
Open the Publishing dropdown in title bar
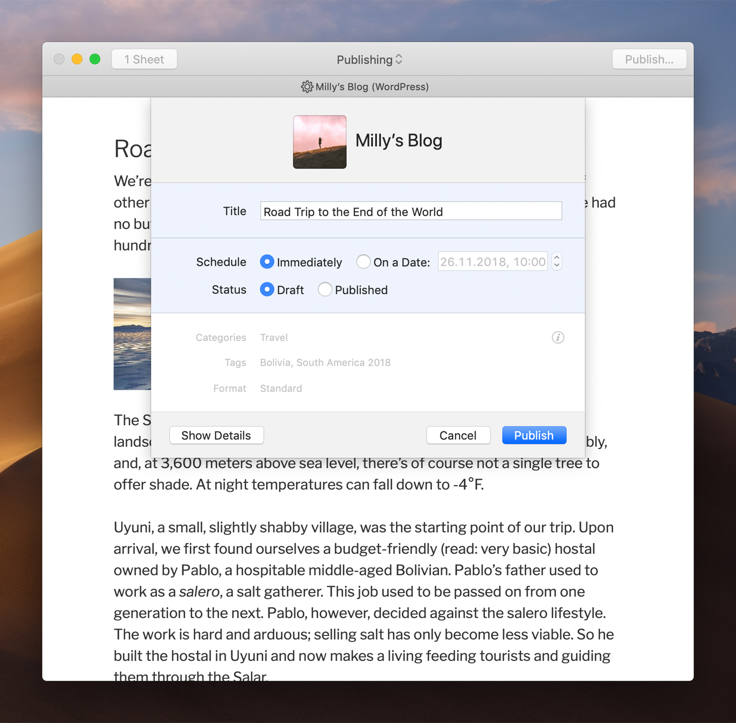pos(369,60)
